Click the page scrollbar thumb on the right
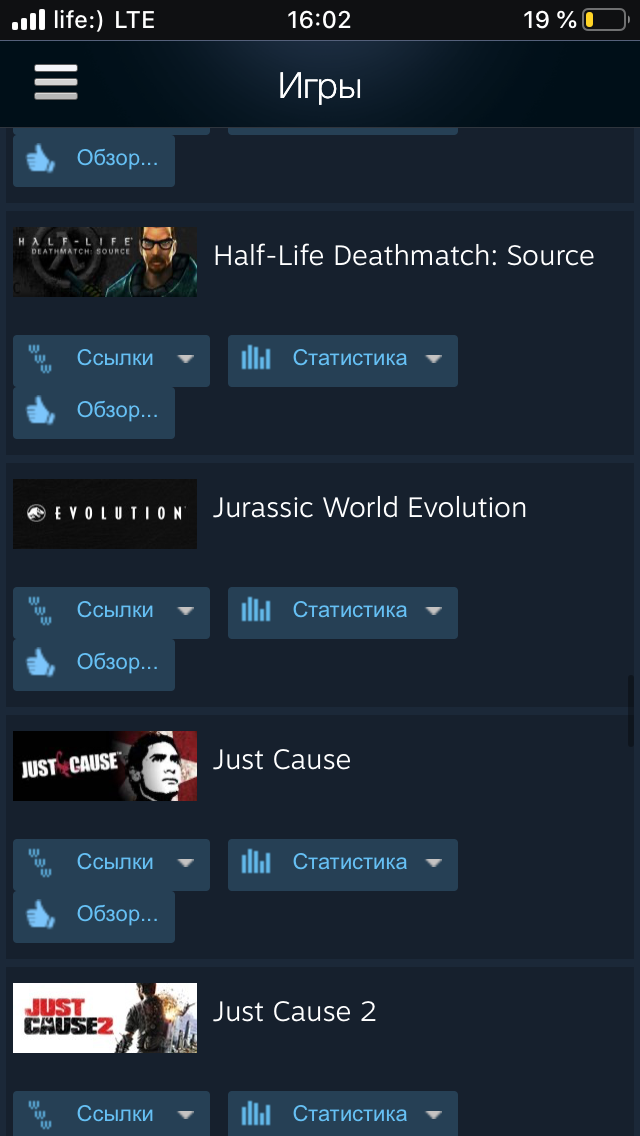The image size is (640, 1136). (x=631, y=711)
